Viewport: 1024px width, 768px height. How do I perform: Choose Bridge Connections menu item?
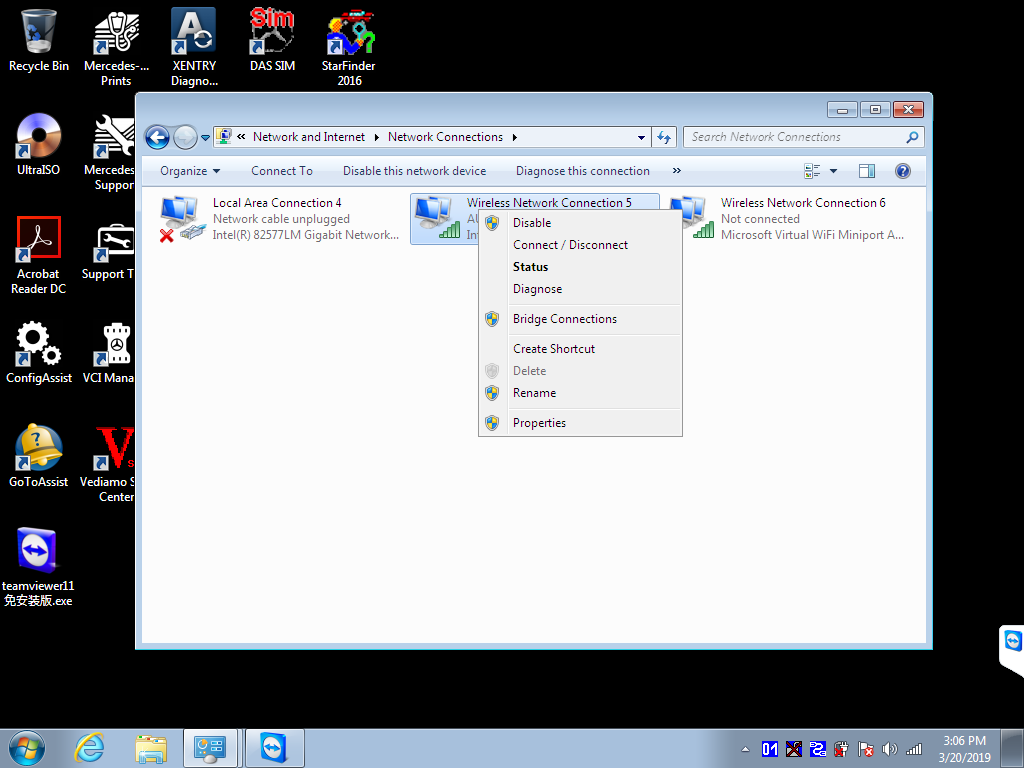click(x=581, y=319)
